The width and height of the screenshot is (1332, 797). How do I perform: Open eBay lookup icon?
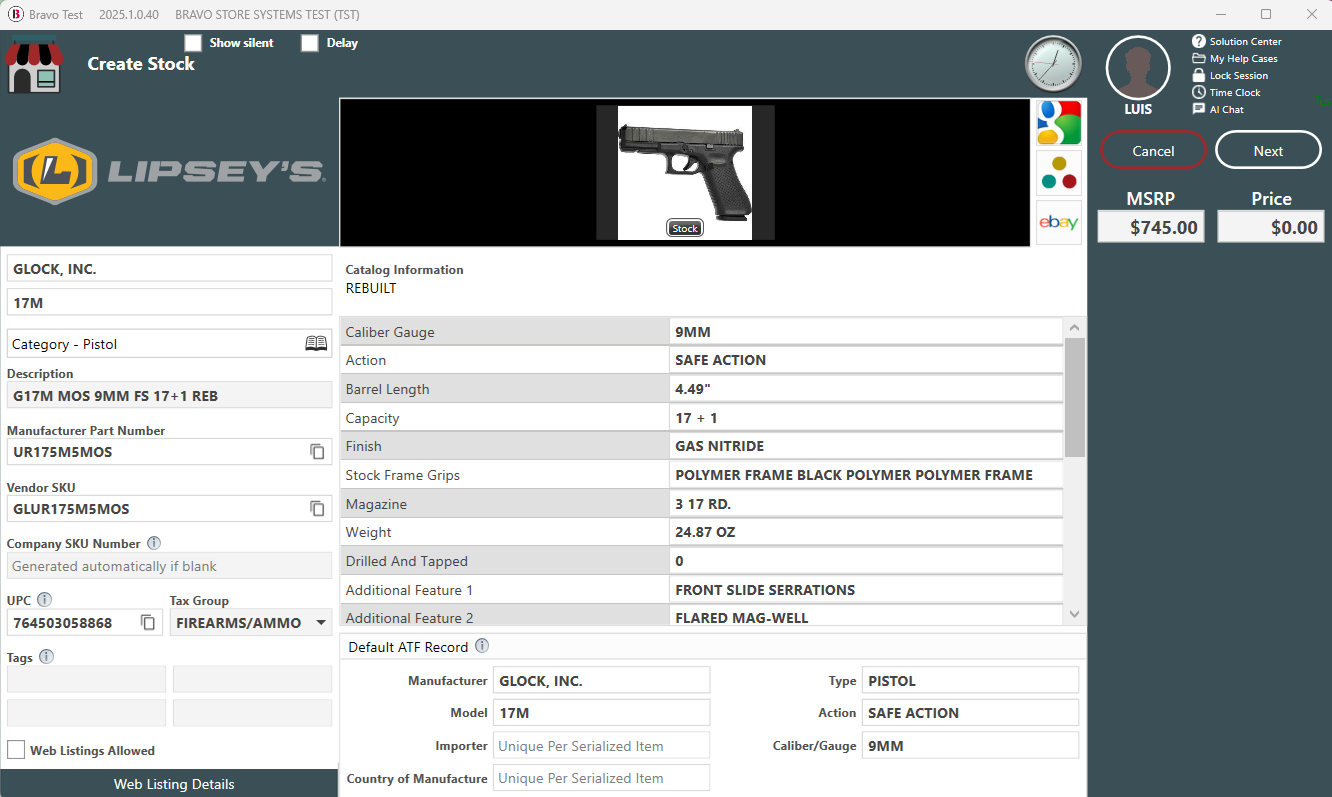[1058, 222]
